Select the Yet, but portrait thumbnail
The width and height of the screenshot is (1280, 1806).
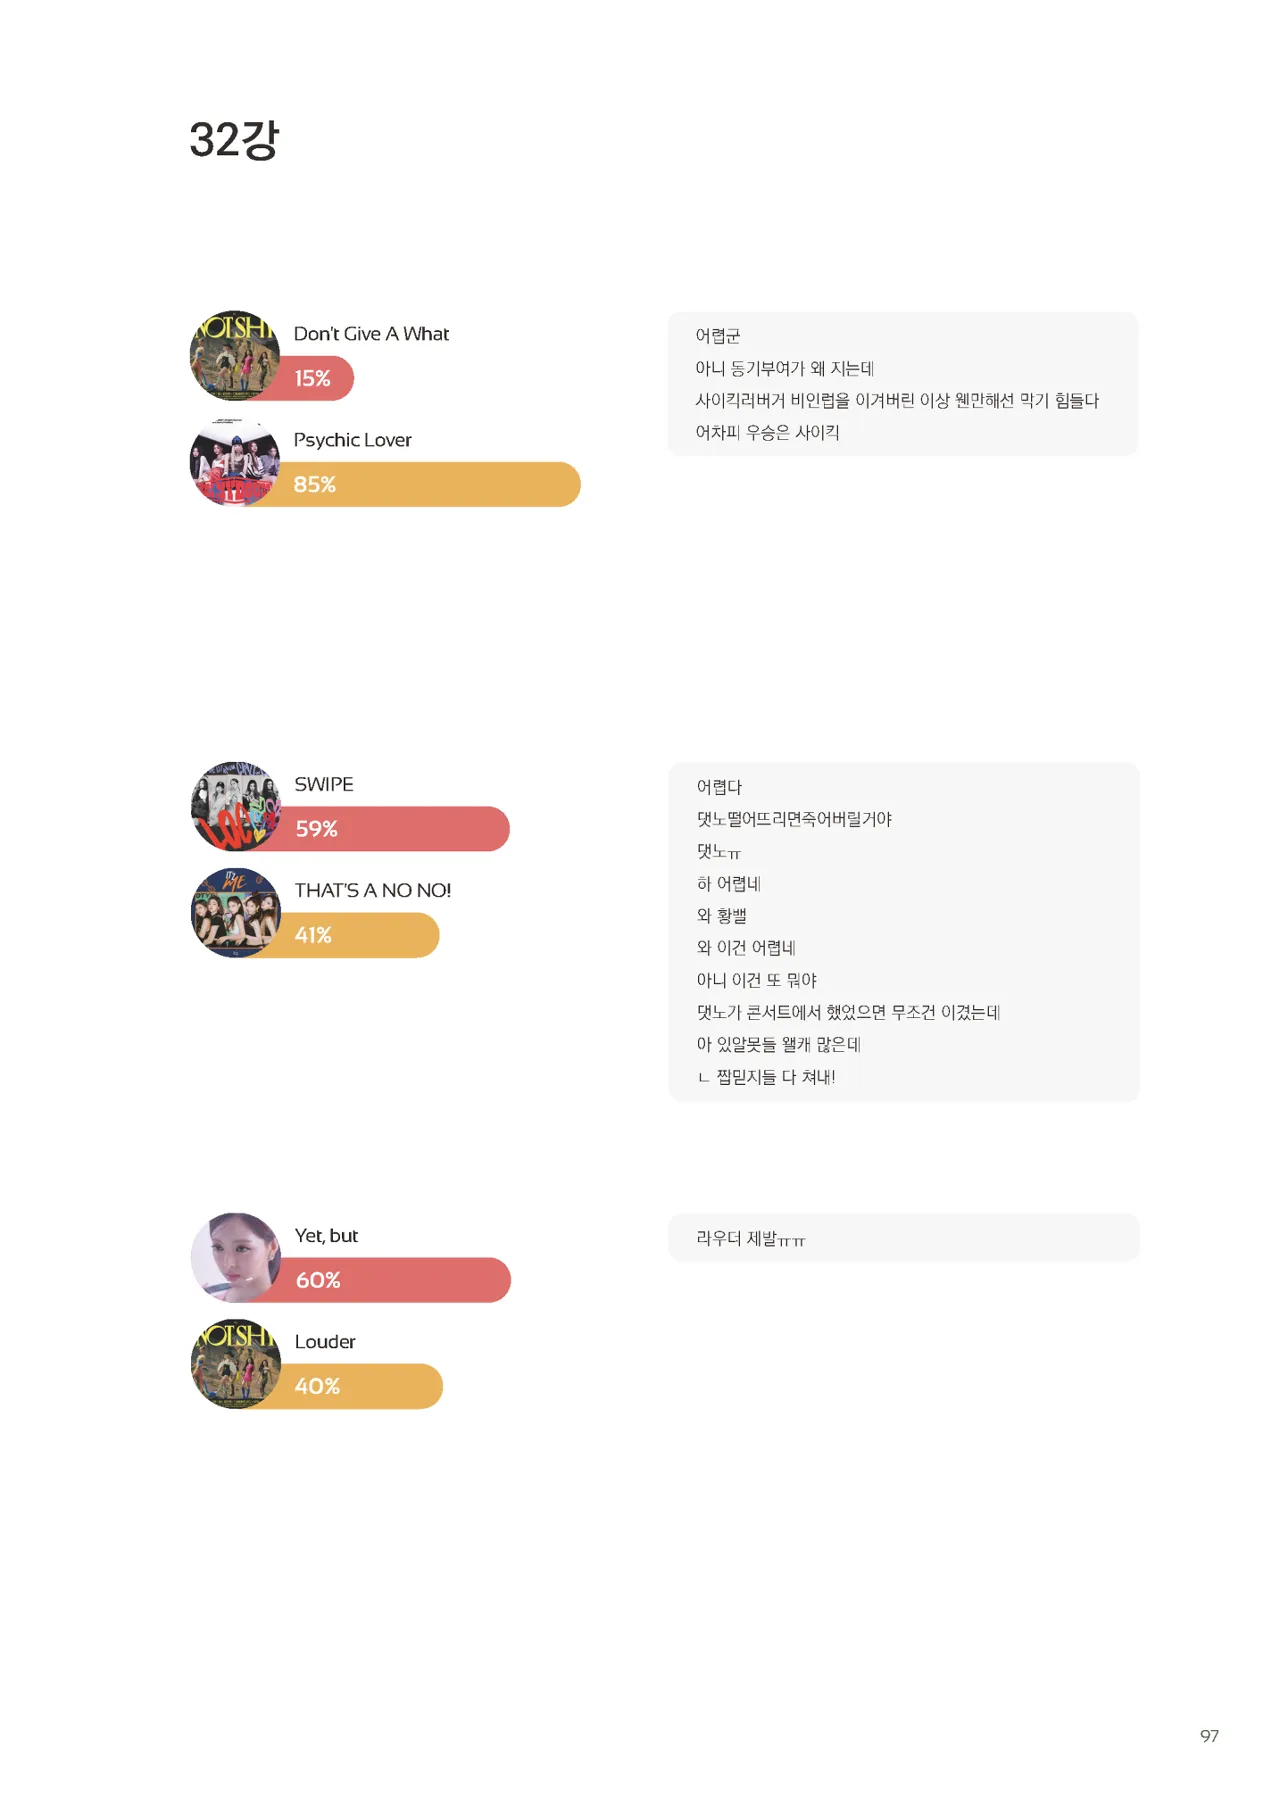(x=236, y=1257)
